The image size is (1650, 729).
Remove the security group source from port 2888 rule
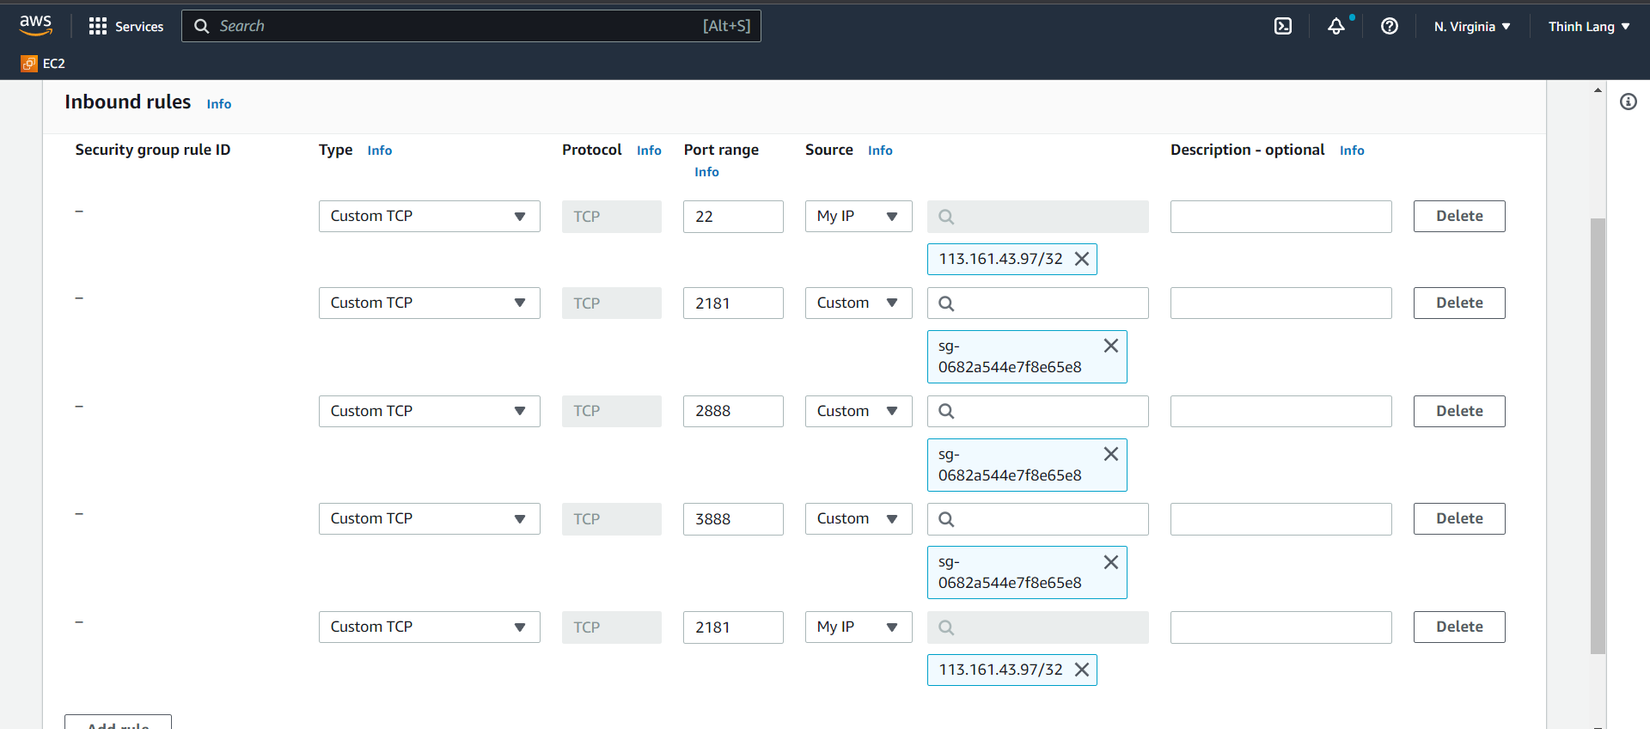(1110, 454)
